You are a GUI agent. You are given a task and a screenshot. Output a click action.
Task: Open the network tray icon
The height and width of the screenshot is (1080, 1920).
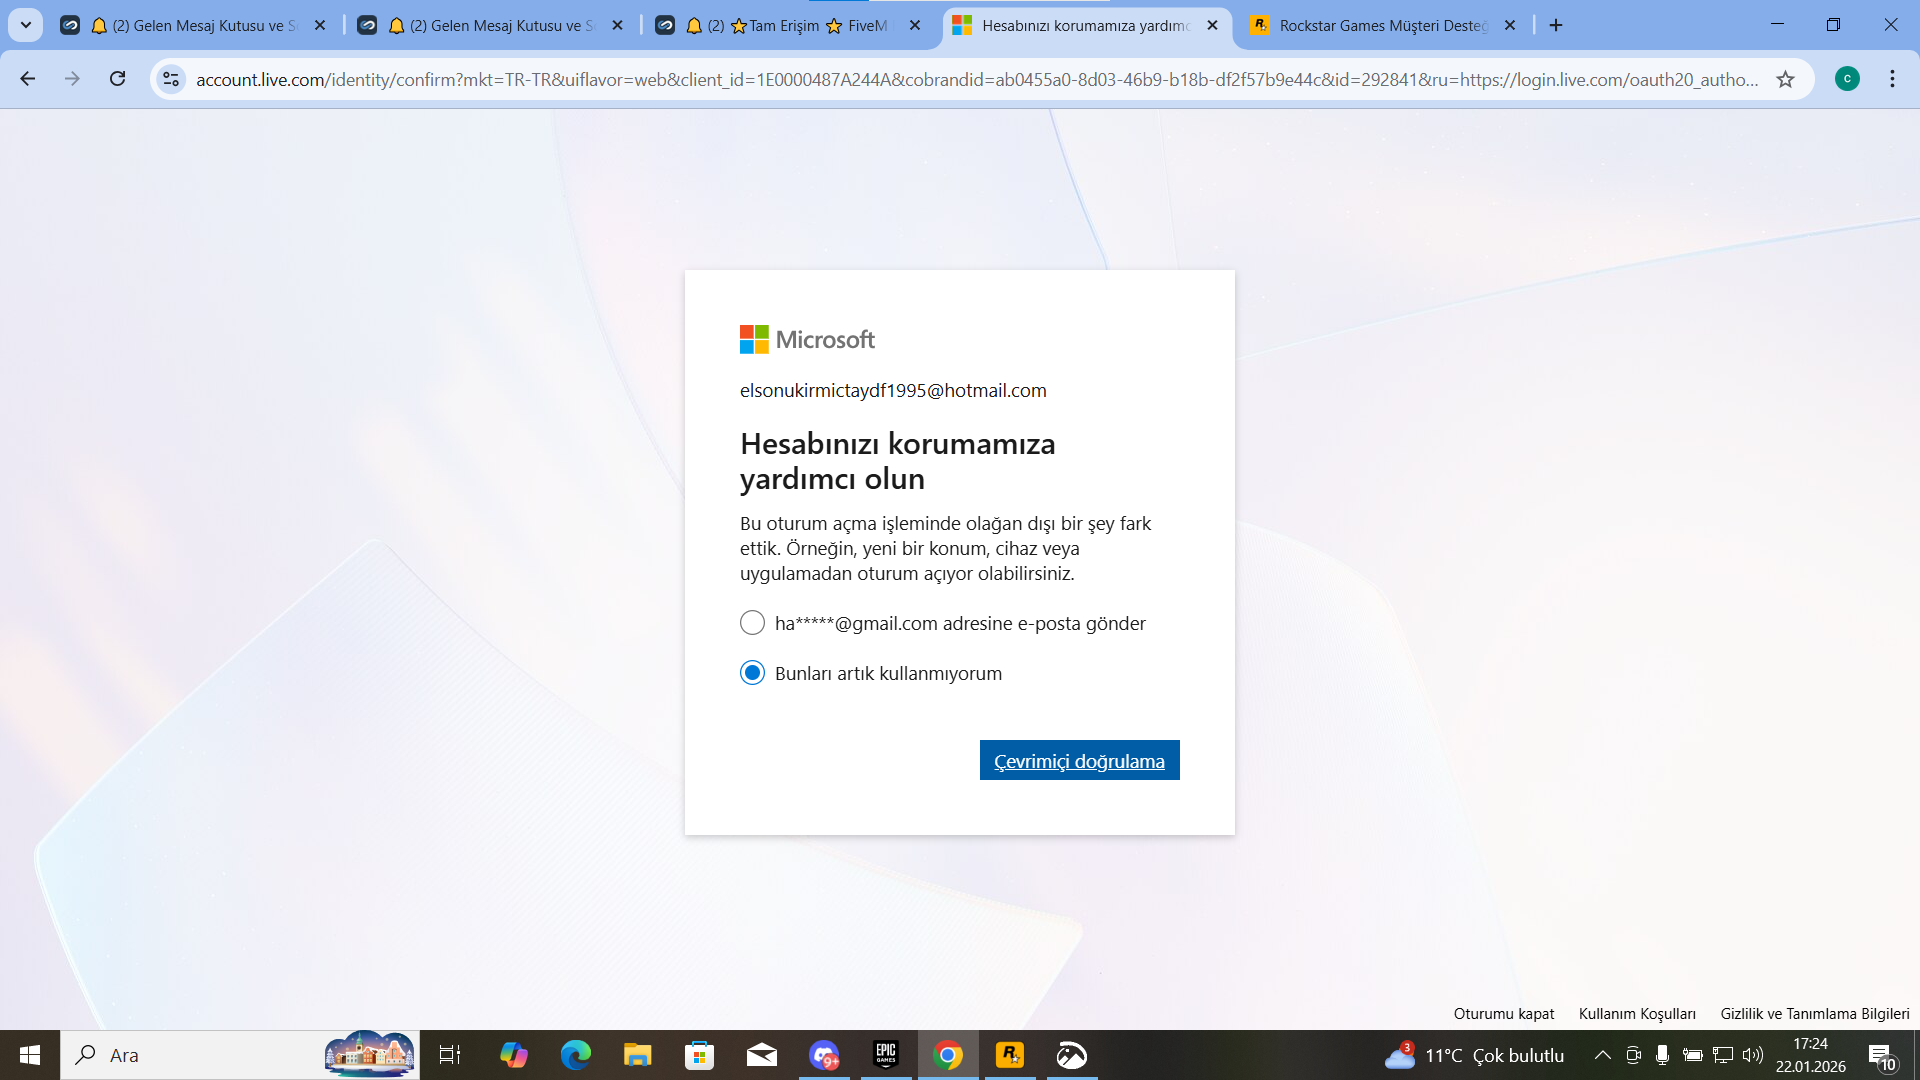pos(1723,1055)
